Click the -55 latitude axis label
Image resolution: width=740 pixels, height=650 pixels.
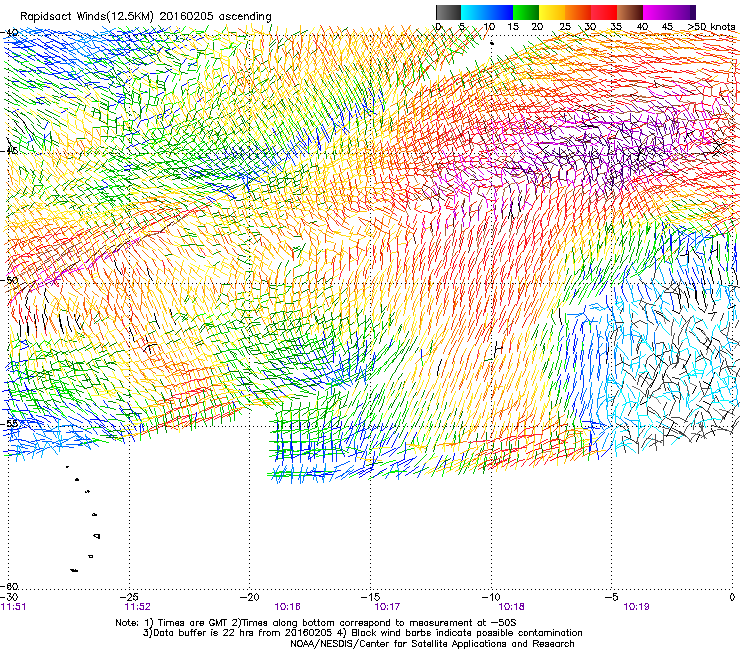(9, 423)
